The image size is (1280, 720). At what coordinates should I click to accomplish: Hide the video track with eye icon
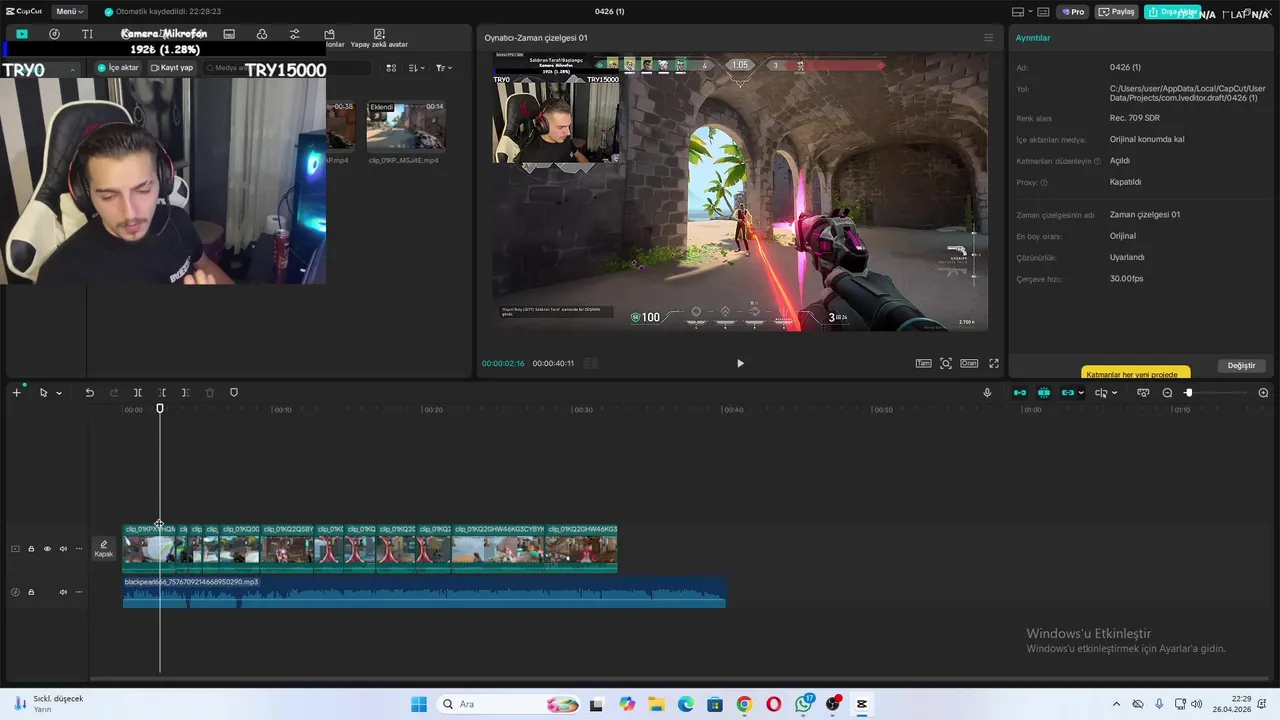pos(47,549)
